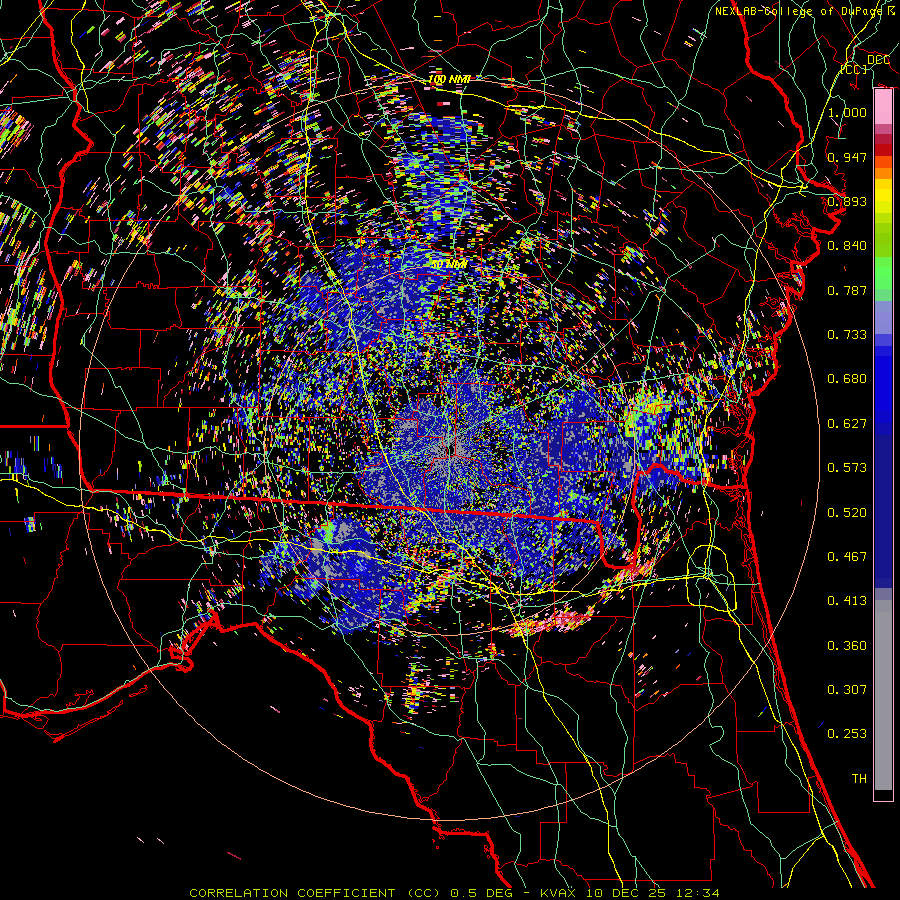This screenshot has width=900, height=900.
Task: Click the 0.253 scale value
Action: coord(847,734)
